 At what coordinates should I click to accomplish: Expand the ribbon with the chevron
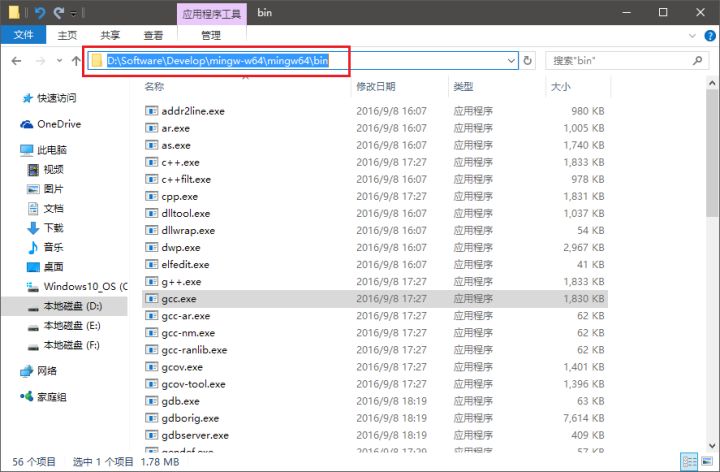click(x=692, y=36)
